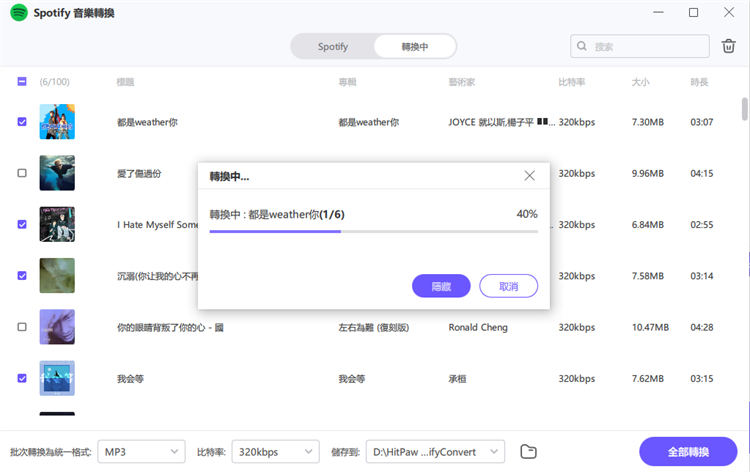Check the 你的眼睛背叛了你的心 checkbox

[22, 327]
